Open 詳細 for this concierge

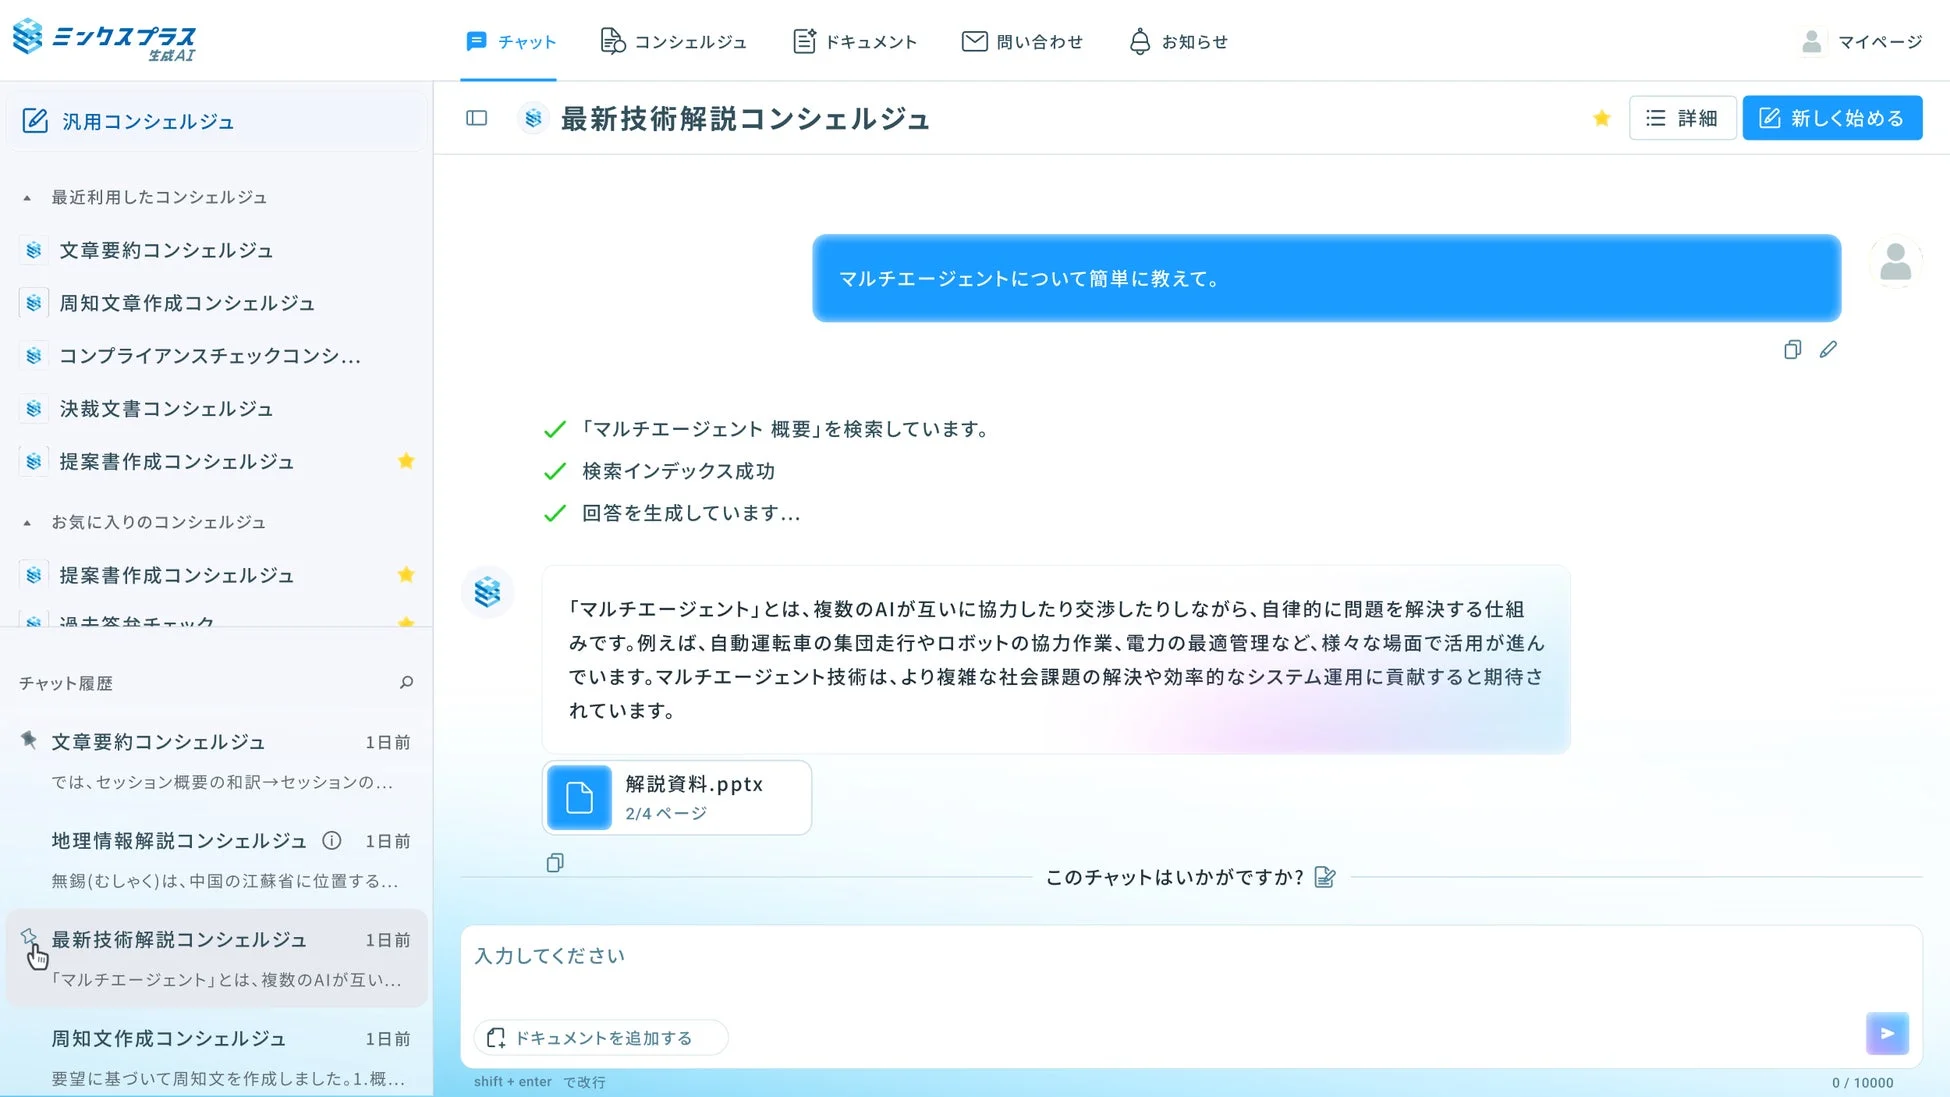[1682, 117]
